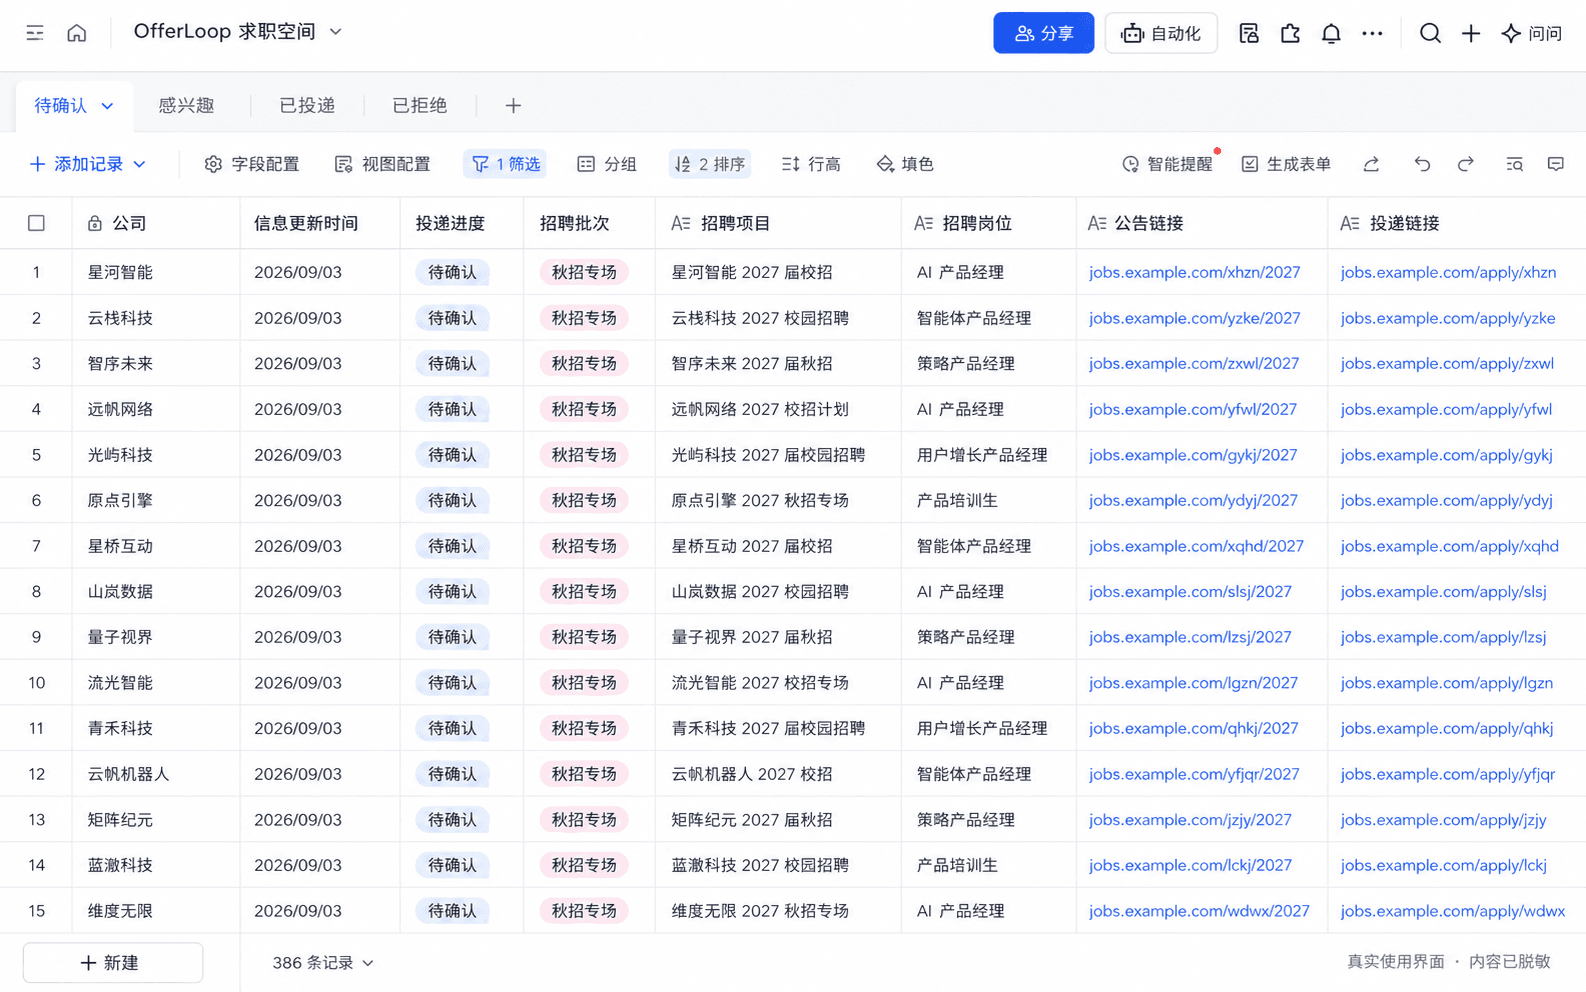Click the 分享 share button
This screenshot has height=992, width=1586.
(1043, 33)
